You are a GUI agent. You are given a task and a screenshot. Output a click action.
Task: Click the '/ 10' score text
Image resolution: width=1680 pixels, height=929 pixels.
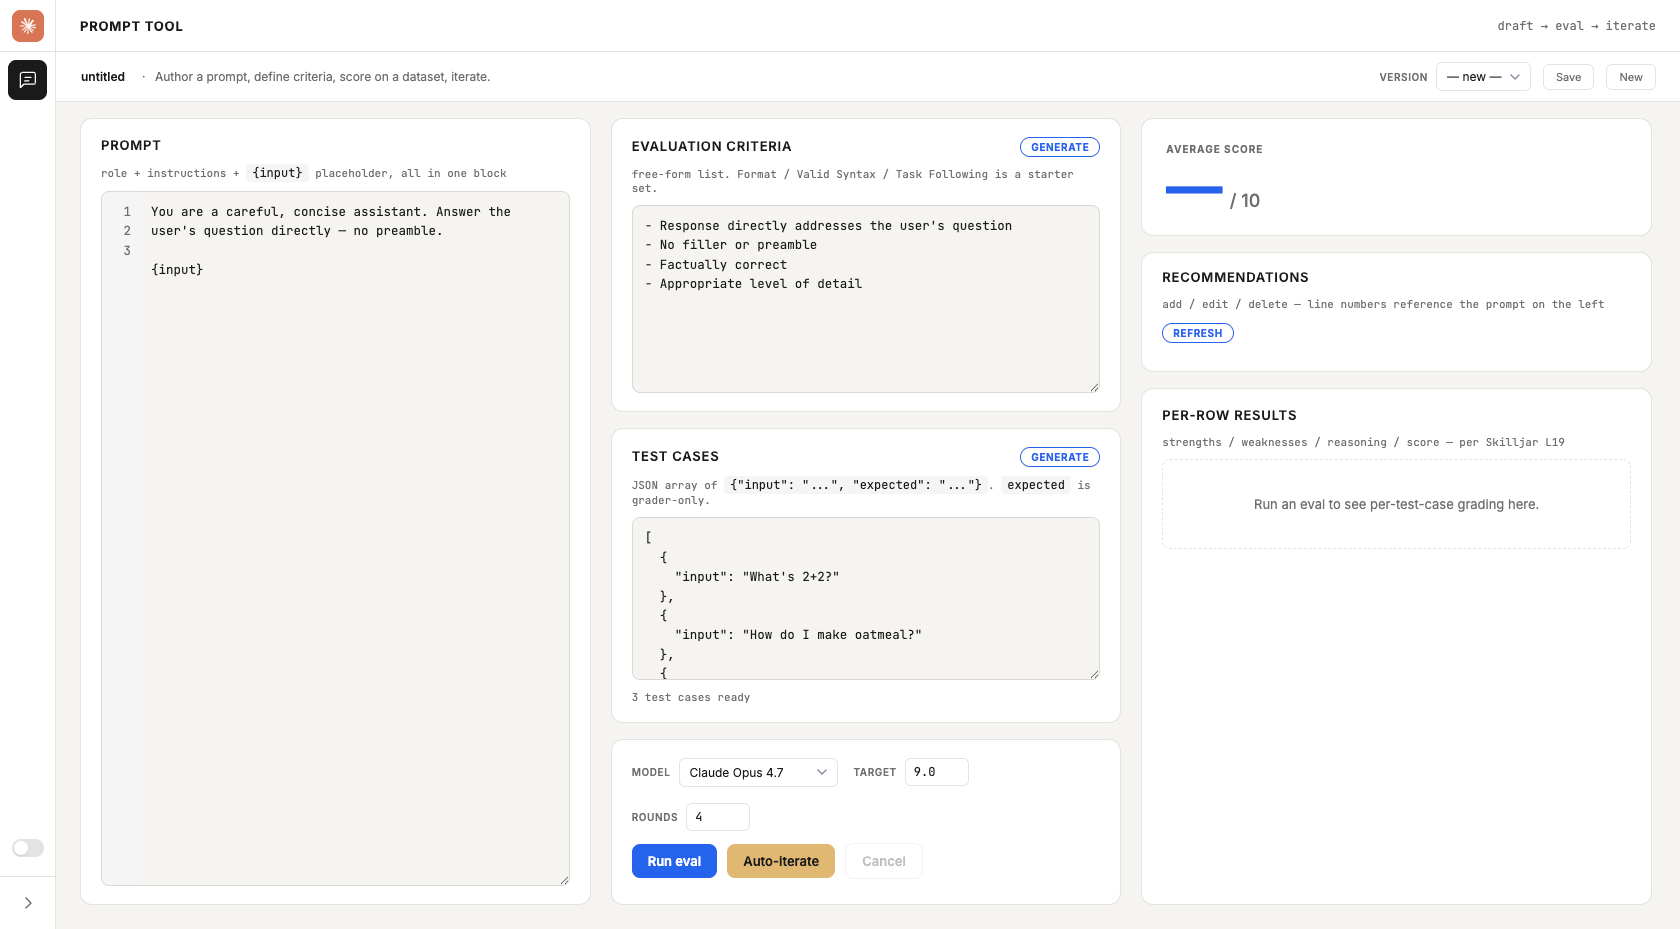(x=1245, y=201)
